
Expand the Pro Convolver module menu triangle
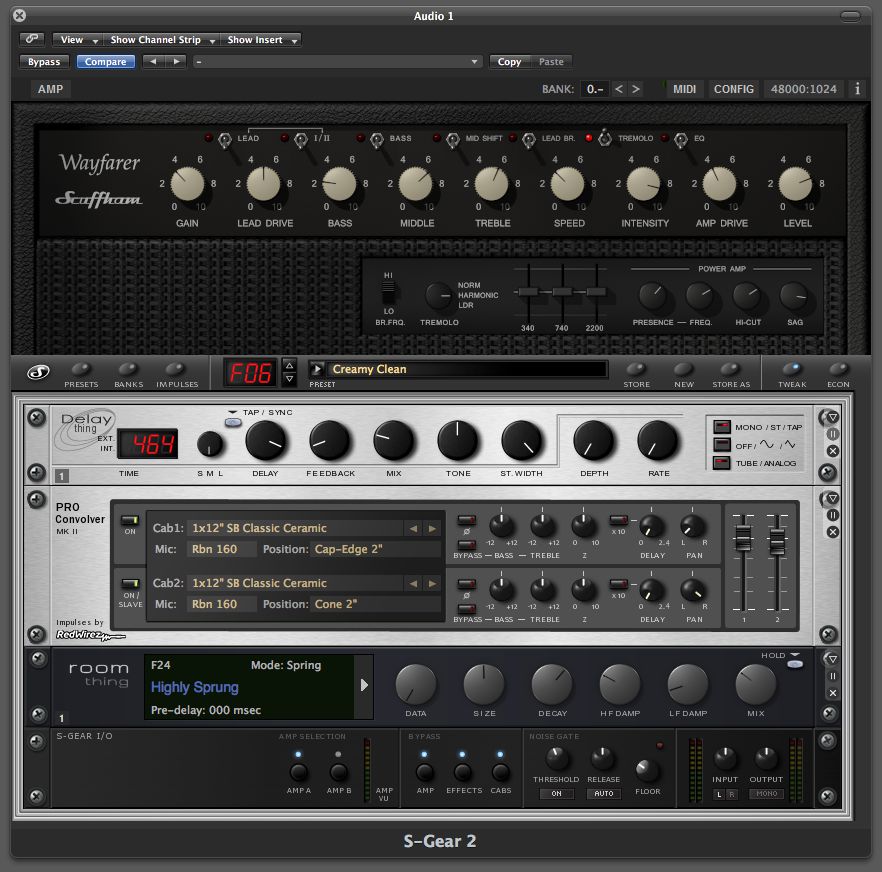pos(833,498)
